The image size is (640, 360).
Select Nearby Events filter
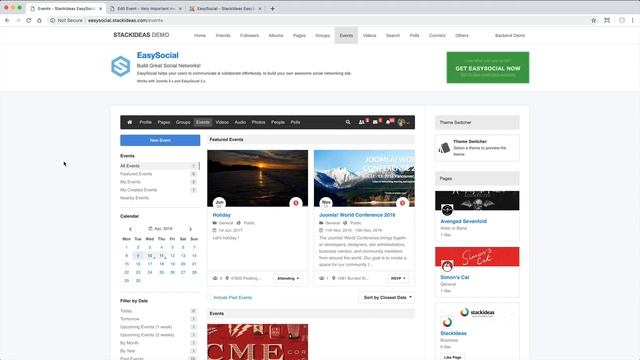134,198
